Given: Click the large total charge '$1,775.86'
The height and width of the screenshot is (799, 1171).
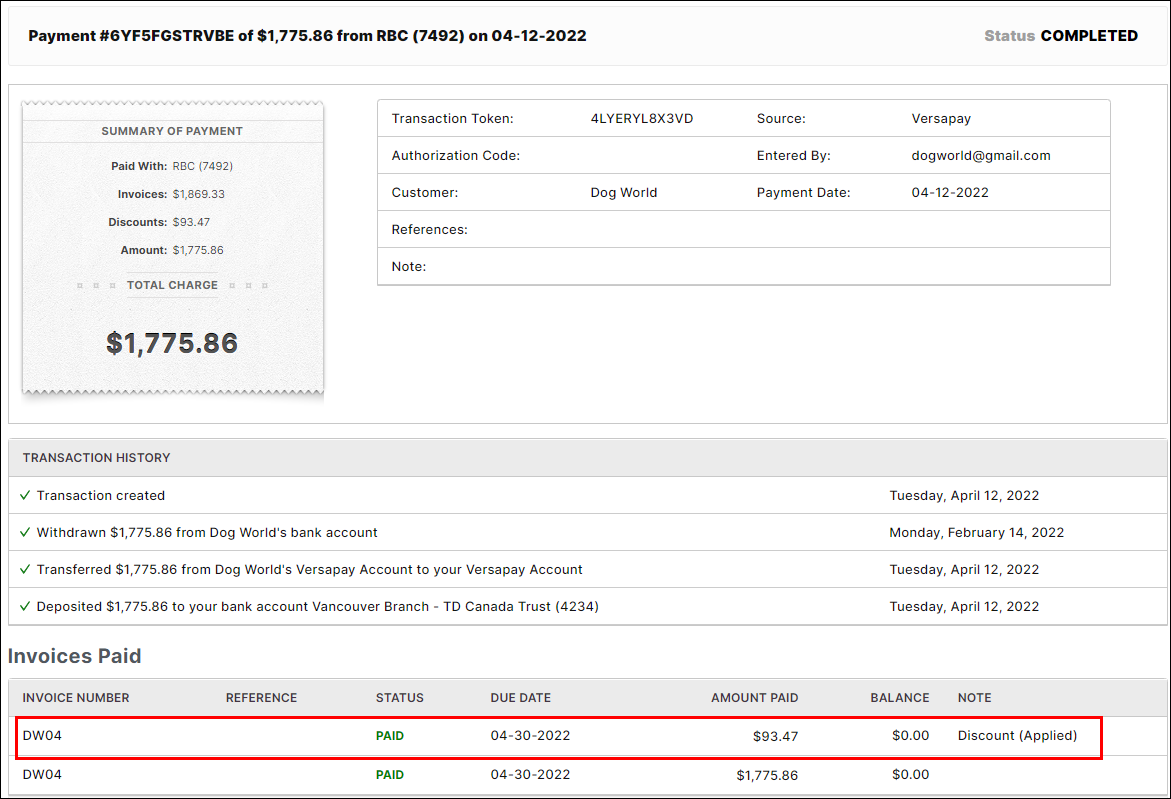Looking at the screenshot, I should (172, 343).
